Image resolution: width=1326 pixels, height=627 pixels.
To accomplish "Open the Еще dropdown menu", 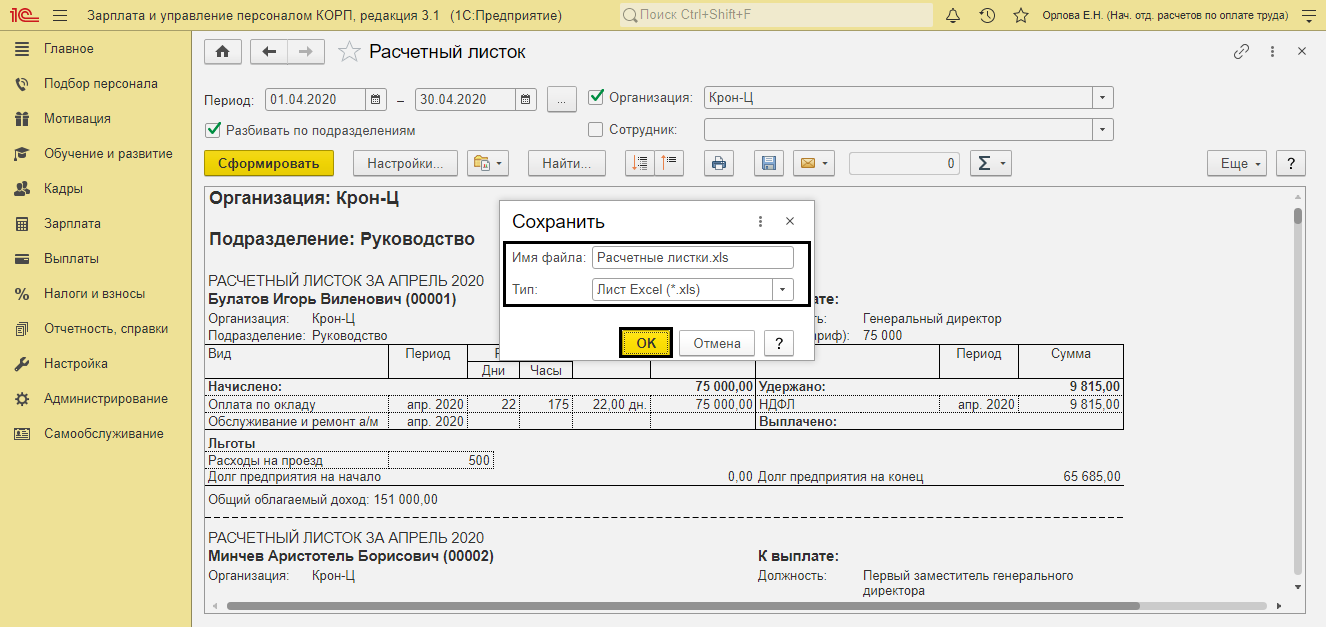I will click(1237, 164).
